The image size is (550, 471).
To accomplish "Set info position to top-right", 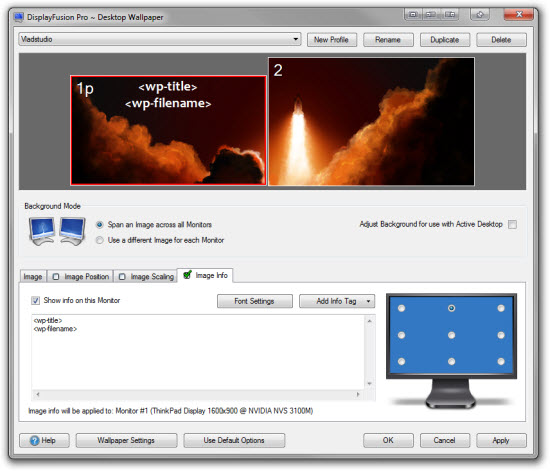I will pyautogui.click(x=501, y=308).
